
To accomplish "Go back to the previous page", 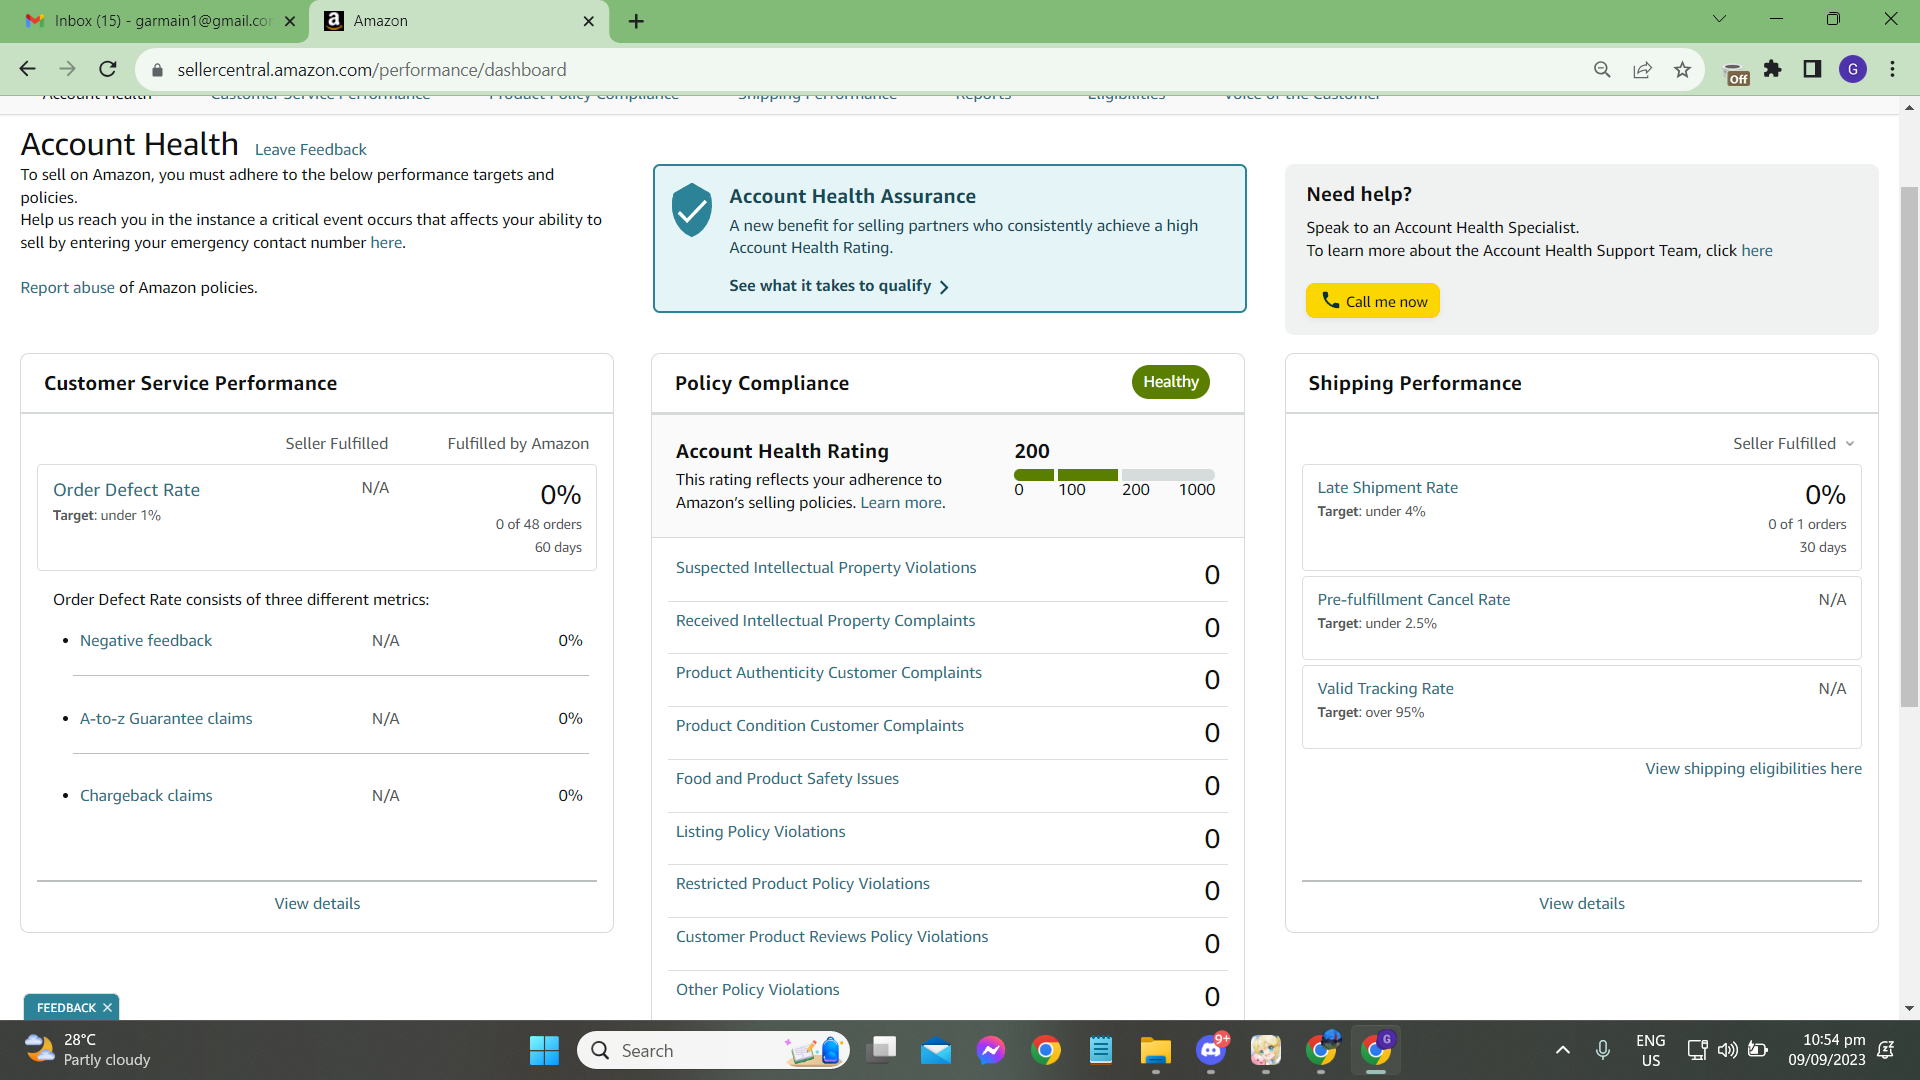I will pyautogui.click(x=27, y=69).
